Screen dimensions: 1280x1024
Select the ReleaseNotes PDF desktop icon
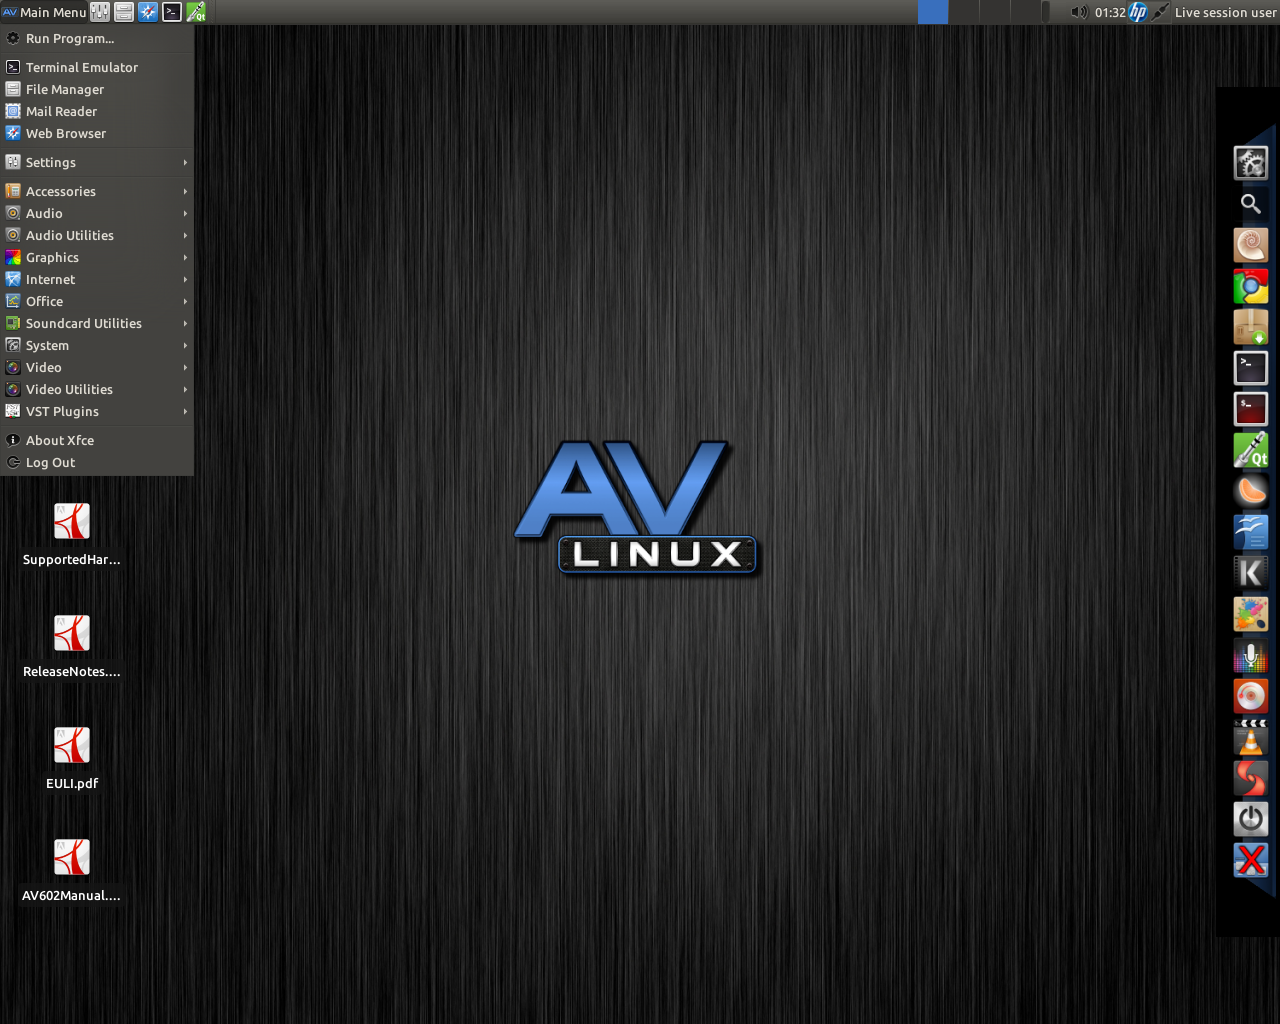(x=72, y=647)
